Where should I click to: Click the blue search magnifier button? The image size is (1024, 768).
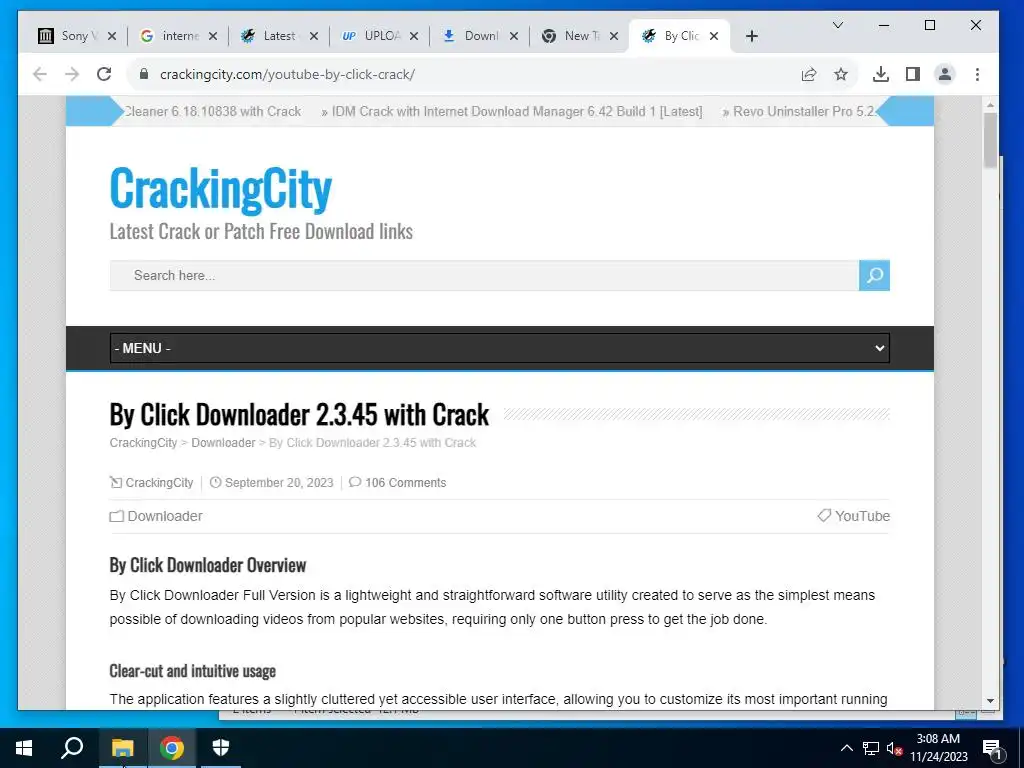pyautogui.click(x=874, y=276)
